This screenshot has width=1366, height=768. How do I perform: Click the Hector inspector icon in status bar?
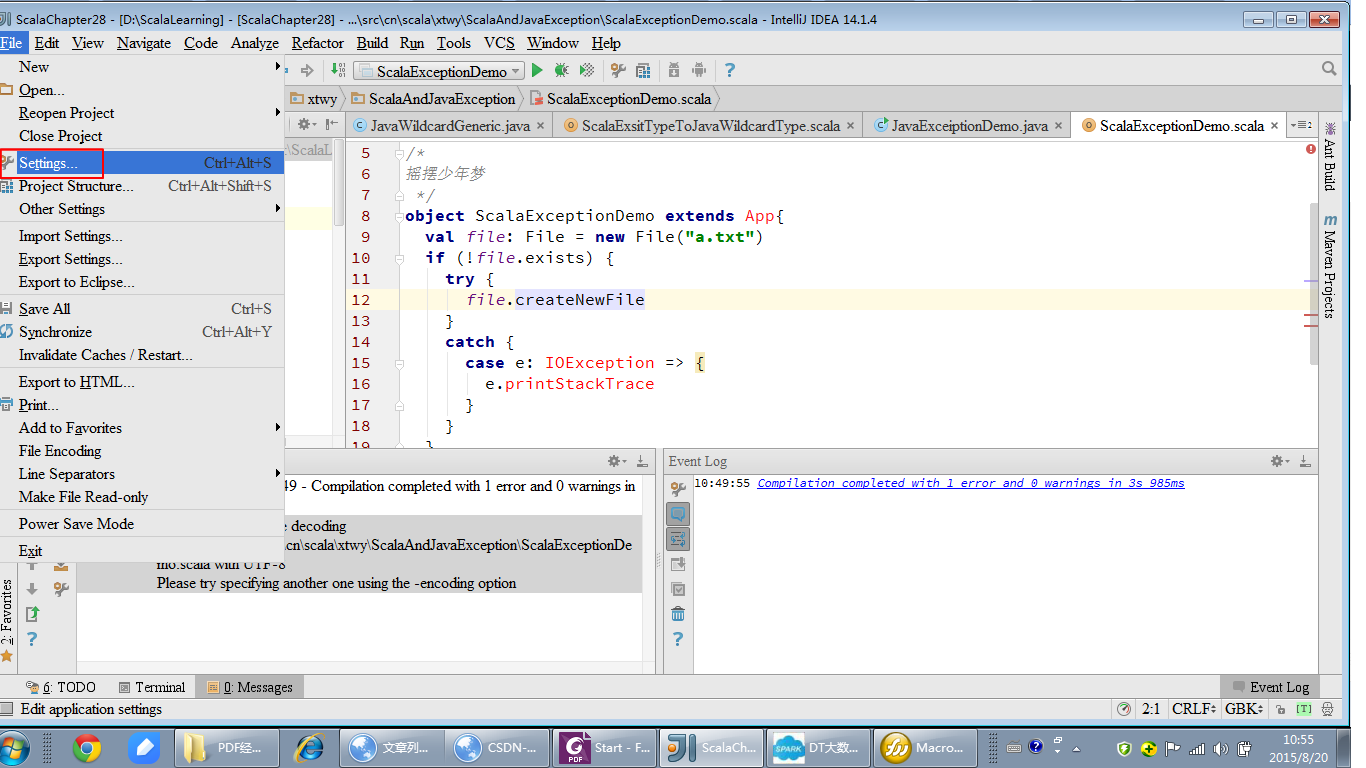tap(1326, 709)
